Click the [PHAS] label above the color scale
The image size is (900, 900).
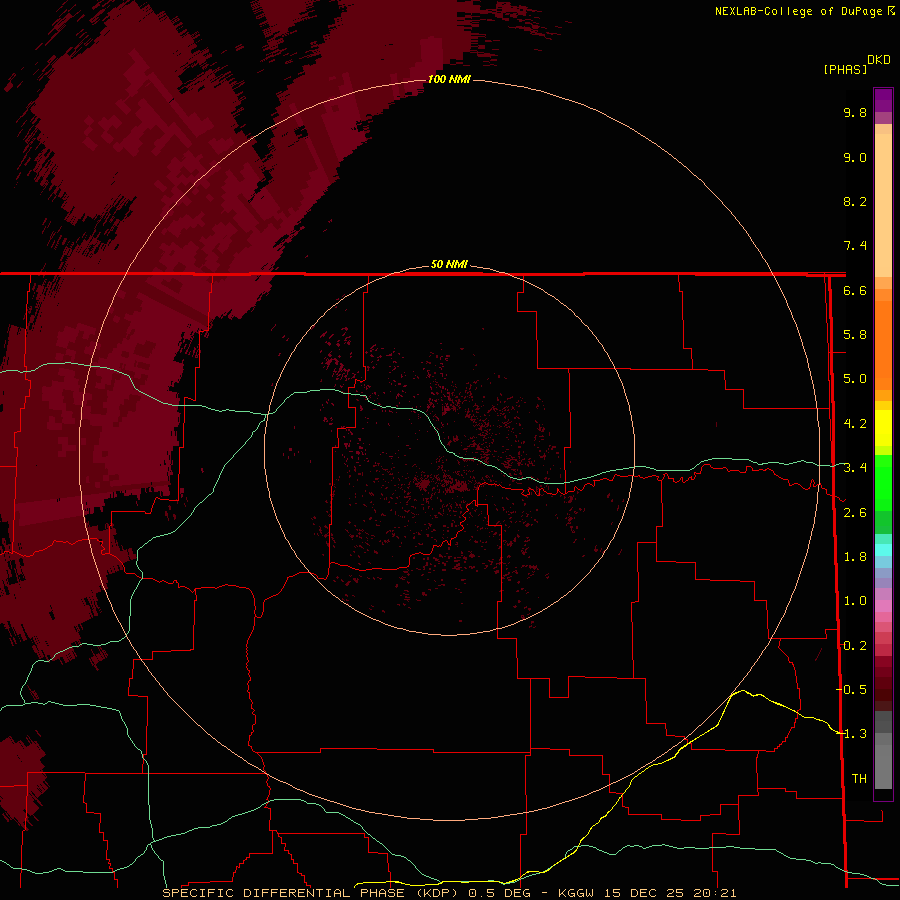tap(845, 69)
